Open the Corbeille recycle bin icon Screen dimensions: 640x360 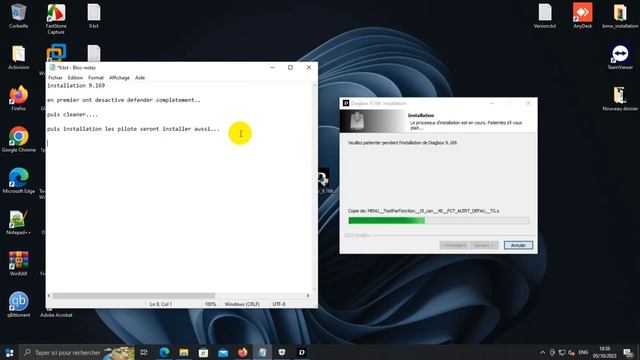pyautogui.click(x=18, y=16)
